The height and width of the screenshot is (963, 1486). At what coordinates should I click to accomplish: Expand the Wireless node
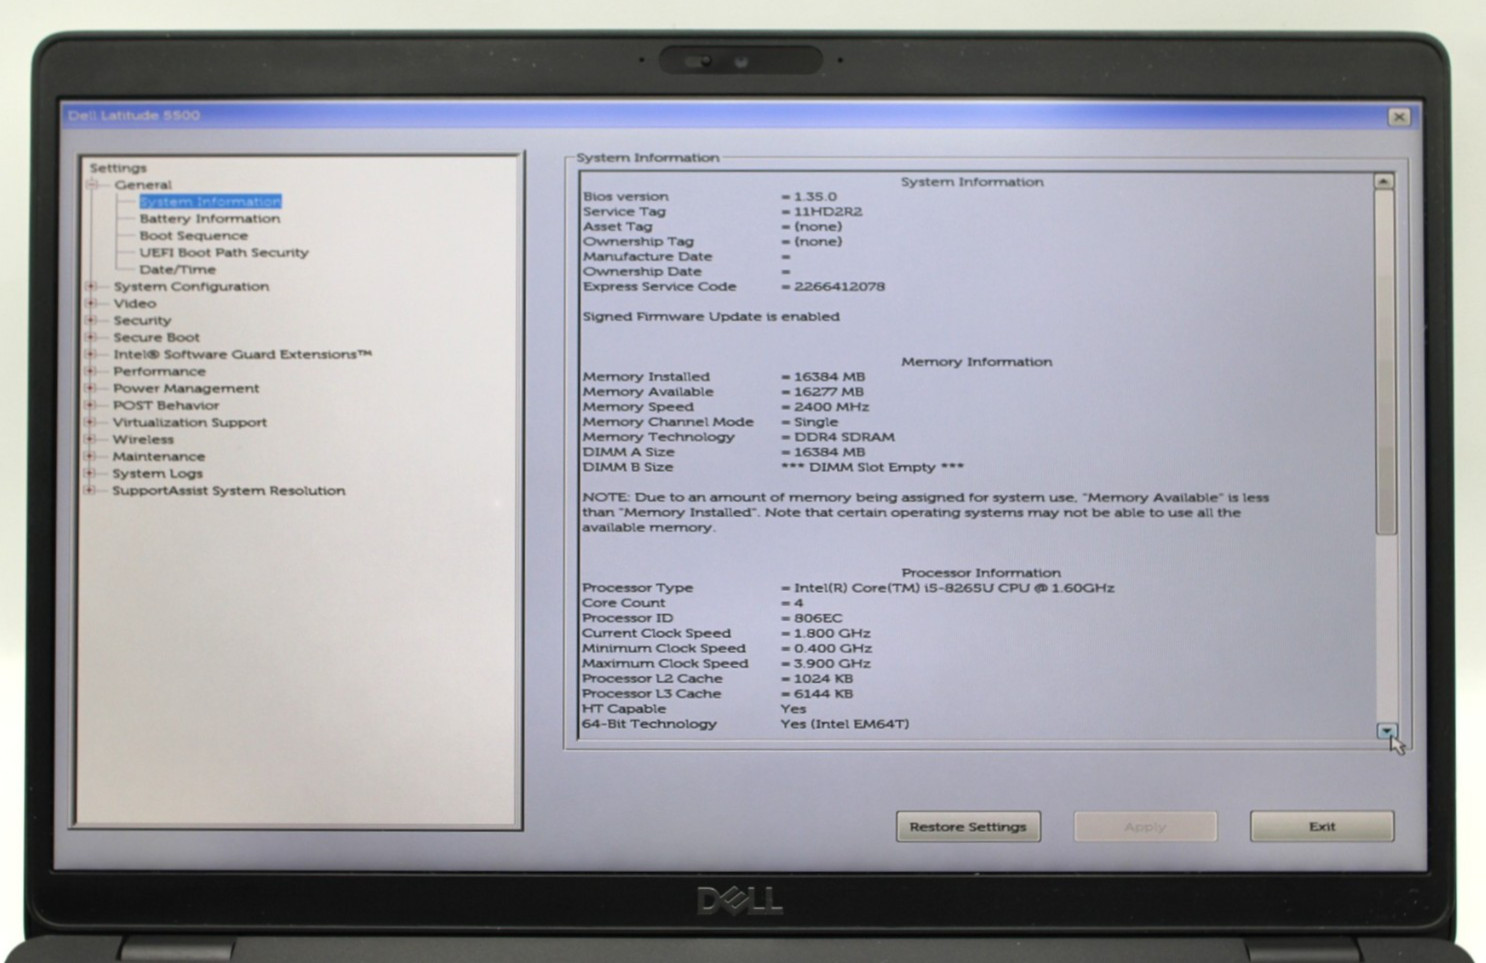[x=91, y=440]
